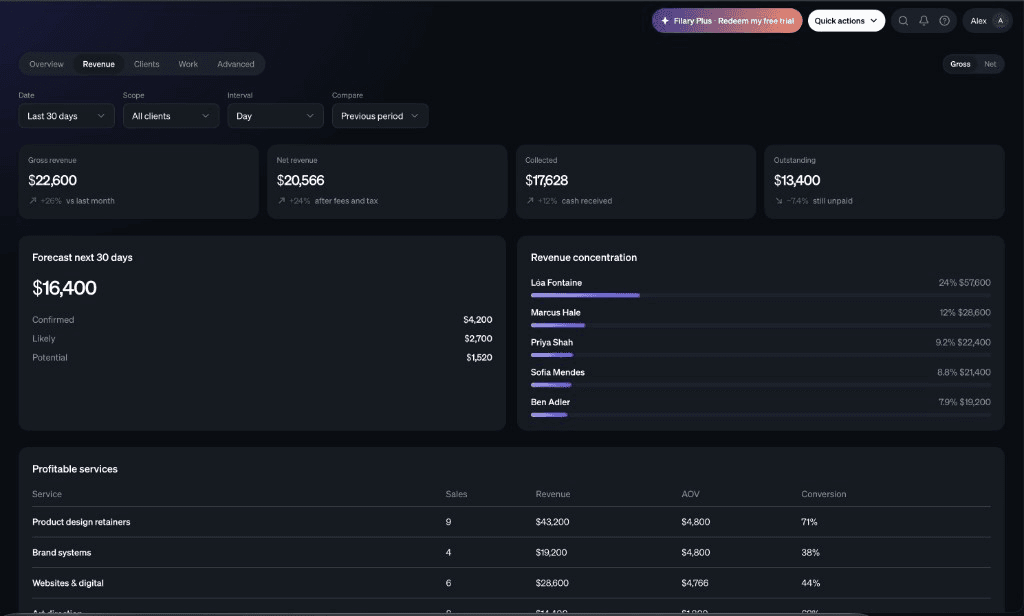Click the Outstanding card showing $13,400
The image size is (1024, 616).
click(884, 182)
